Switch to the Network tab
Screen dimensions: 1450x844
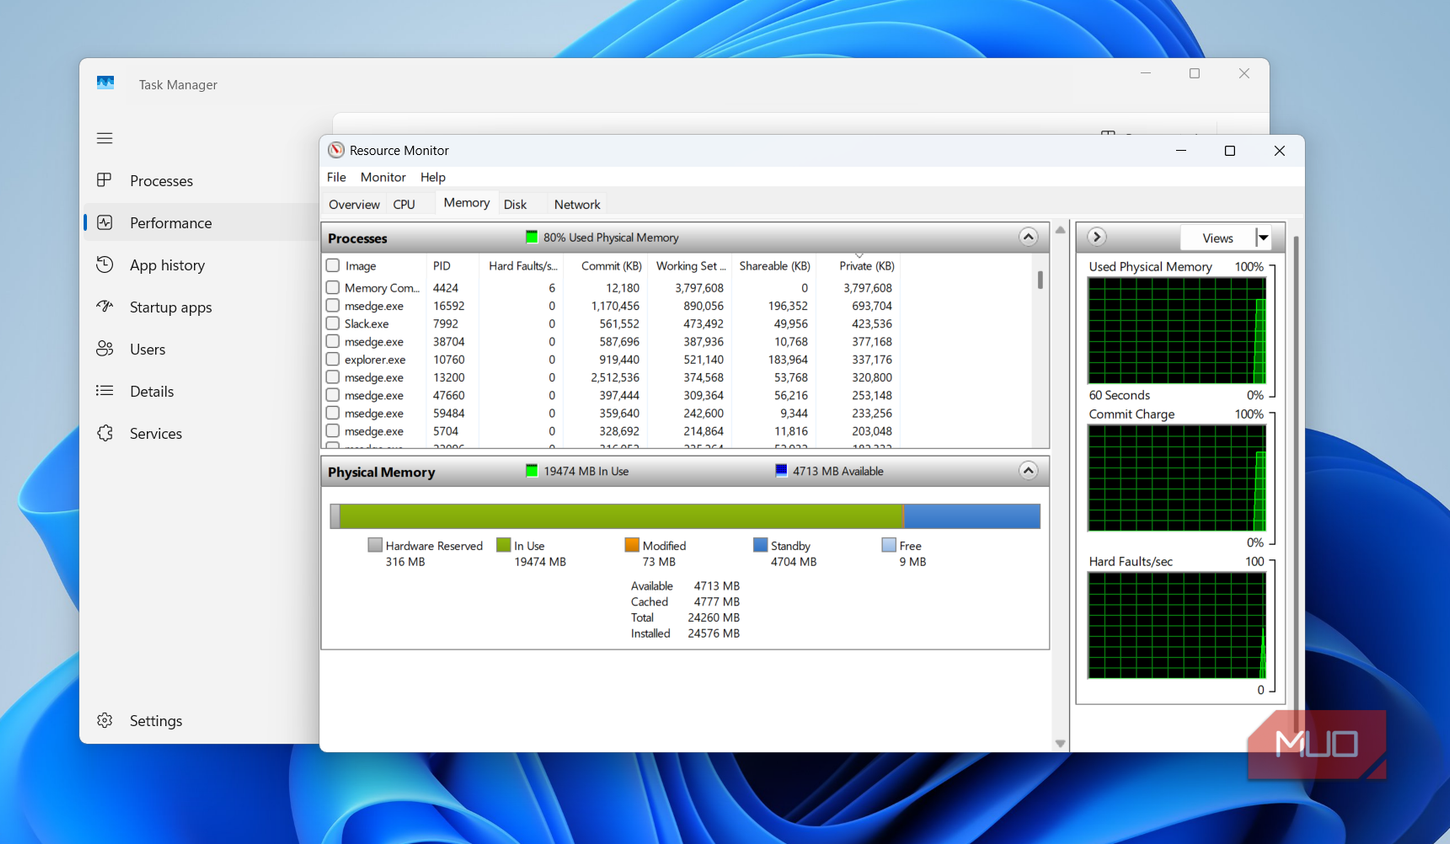point(577,204)
